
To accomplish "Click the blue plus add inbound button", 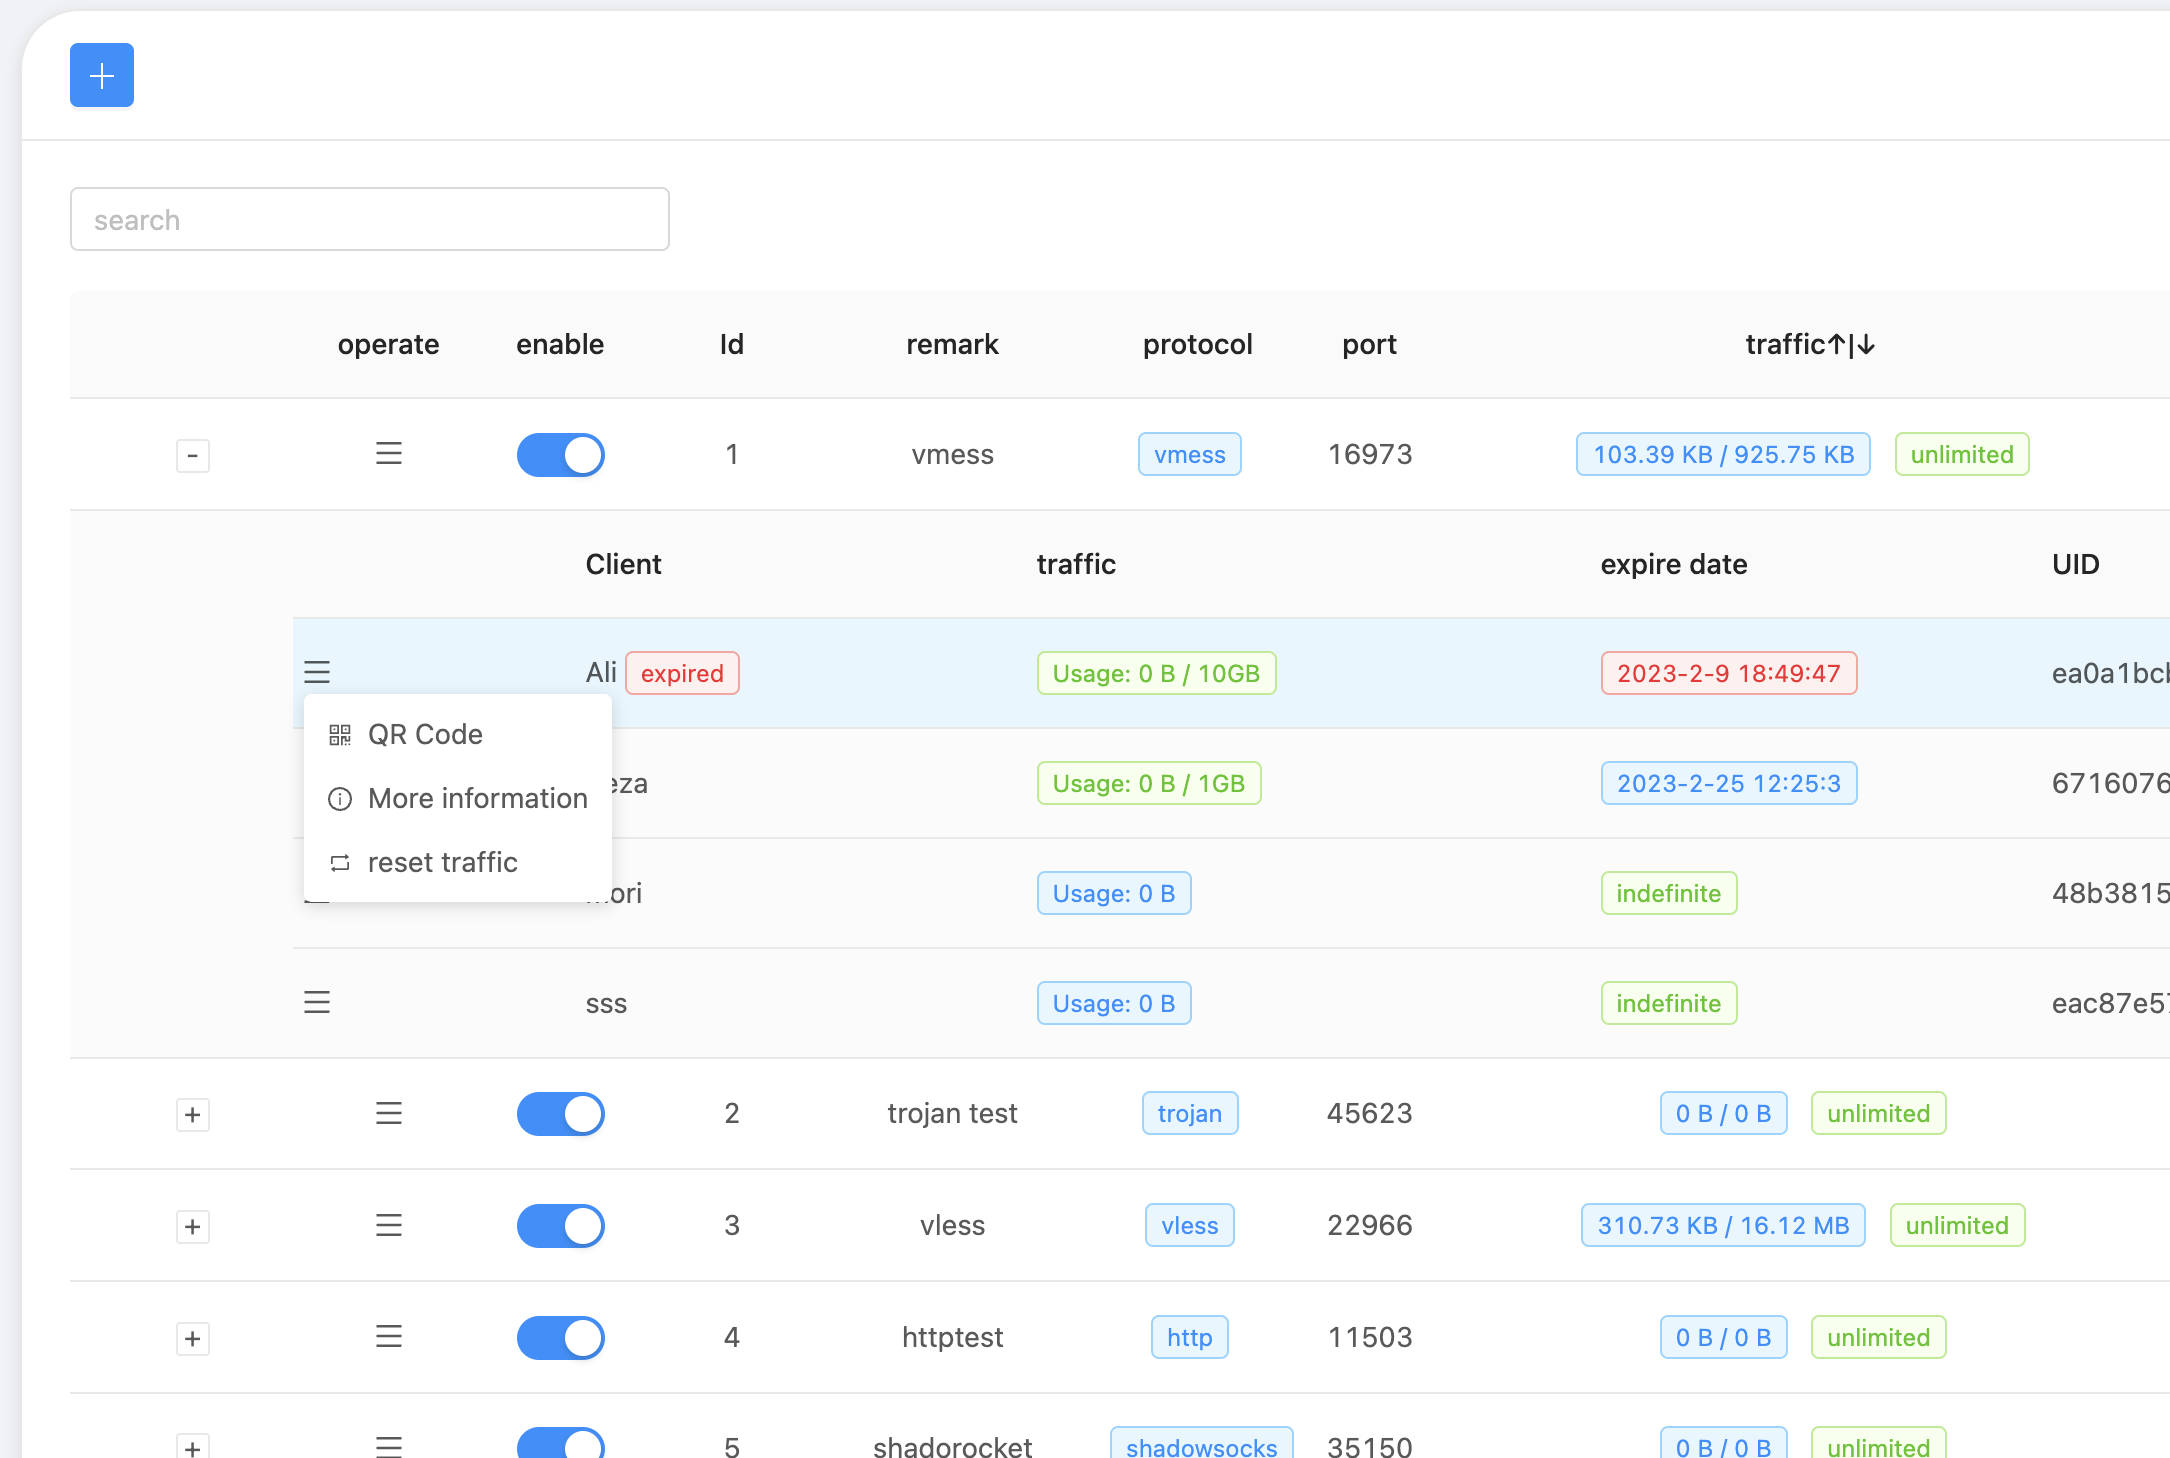I will click(102, 75).
